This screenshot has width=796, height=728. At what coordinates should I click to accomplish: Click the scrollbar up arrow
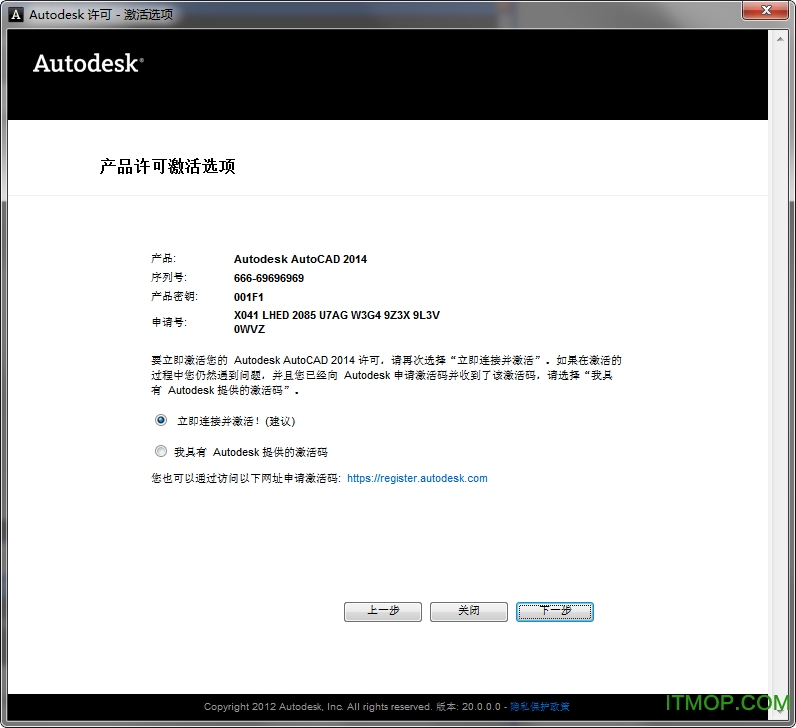780,39
